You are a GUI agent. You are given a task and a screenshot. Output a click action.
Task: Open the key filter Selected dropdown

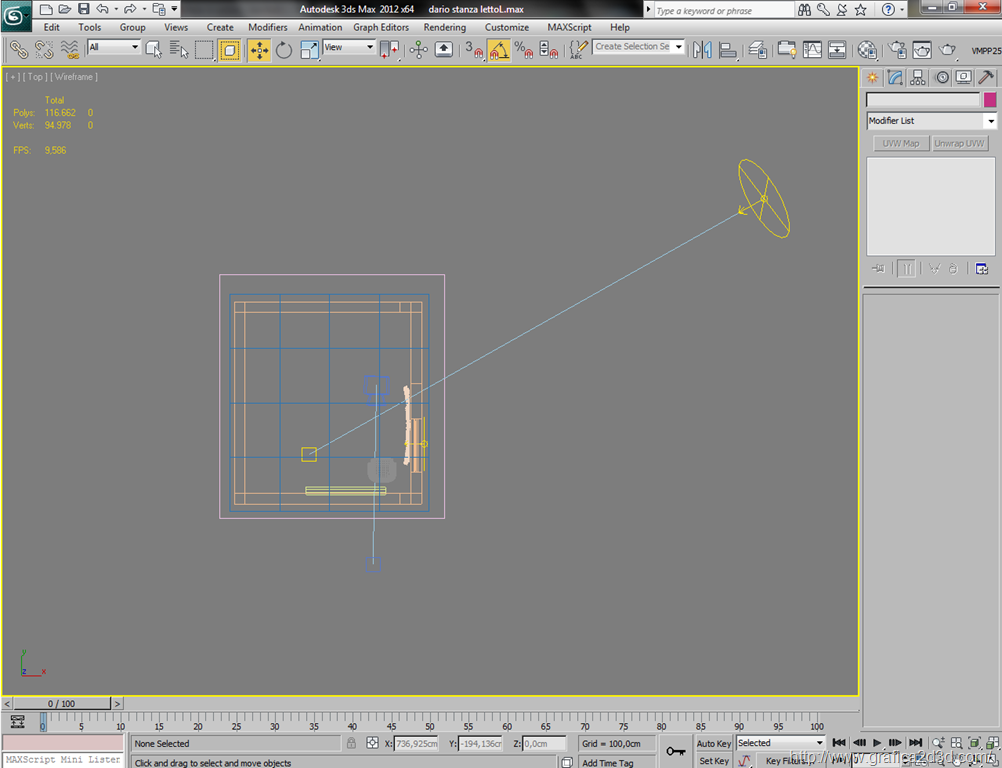point(780,743)
